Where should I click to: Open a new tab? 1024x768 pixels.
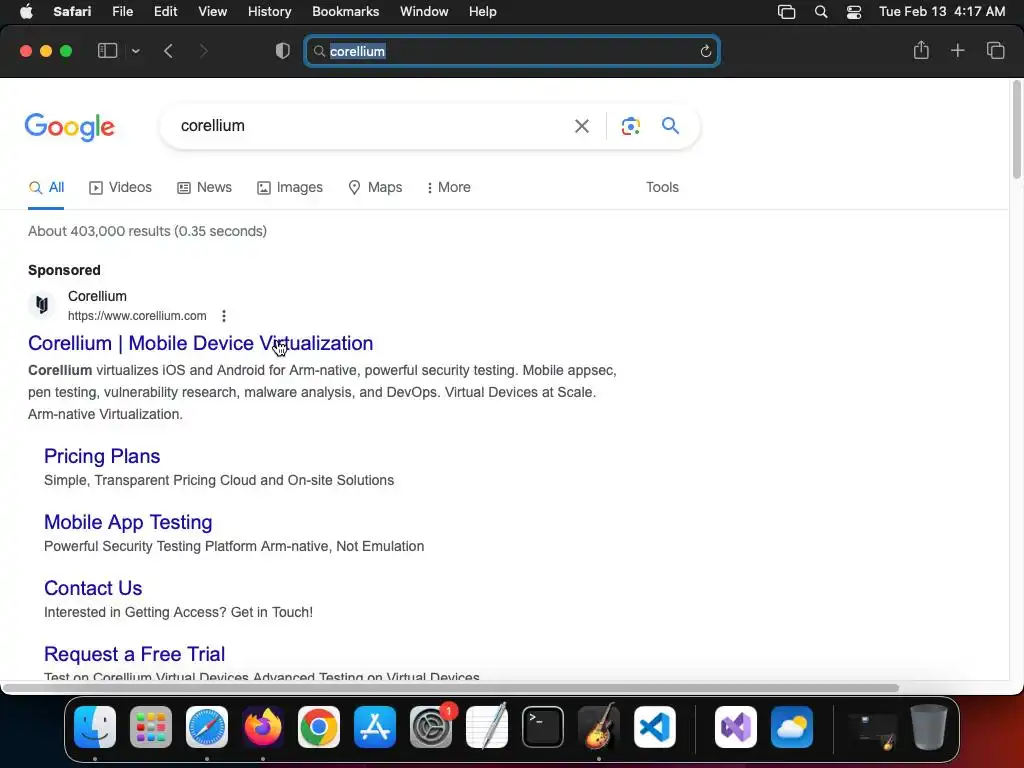[957, 50]
